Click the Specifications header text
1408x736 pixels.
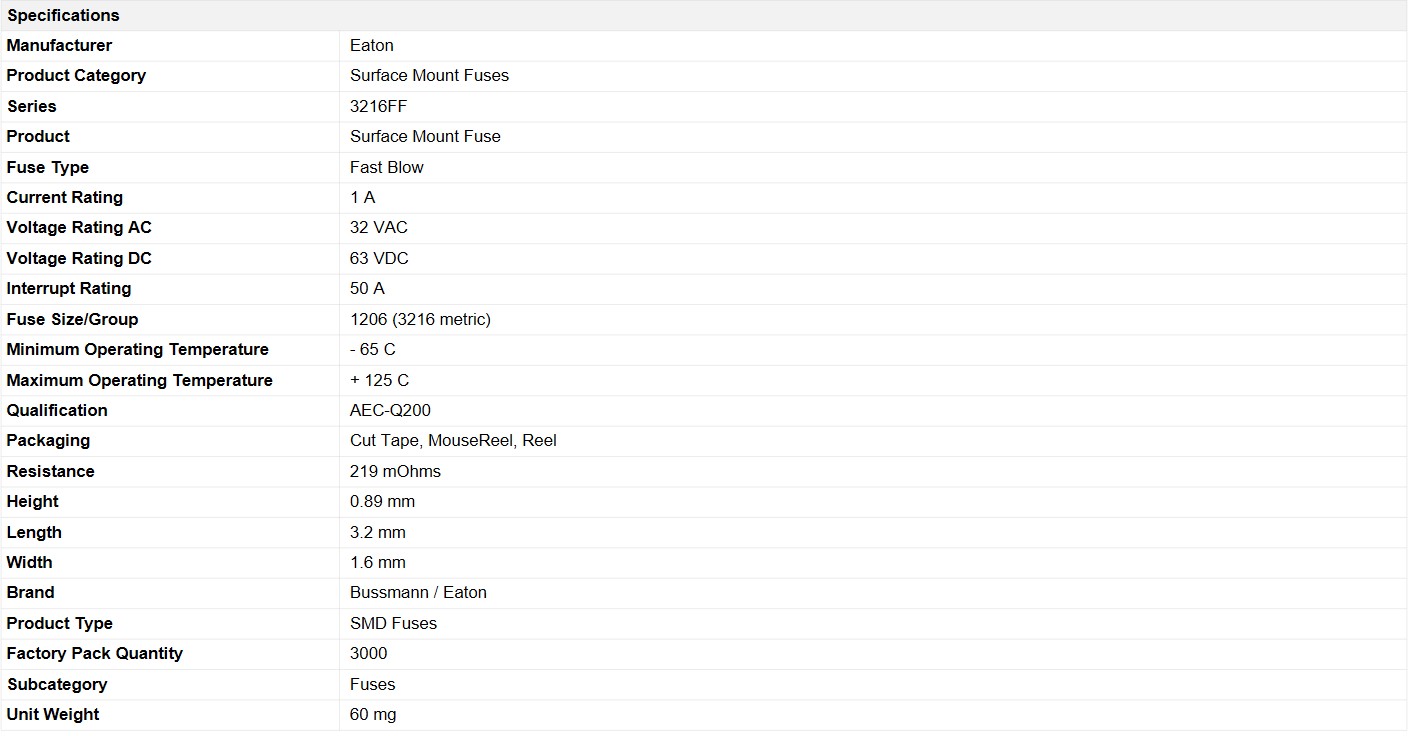point(63,15)
